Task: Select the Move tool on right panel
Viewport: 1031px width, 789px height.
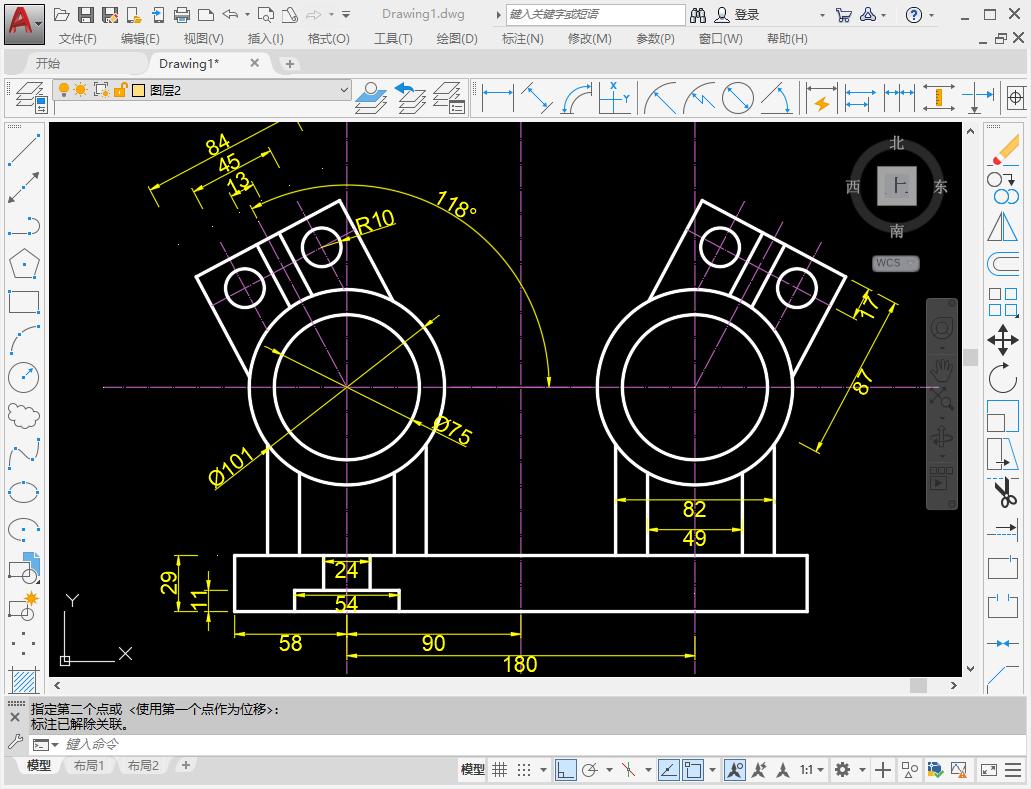Action: 1003,341
